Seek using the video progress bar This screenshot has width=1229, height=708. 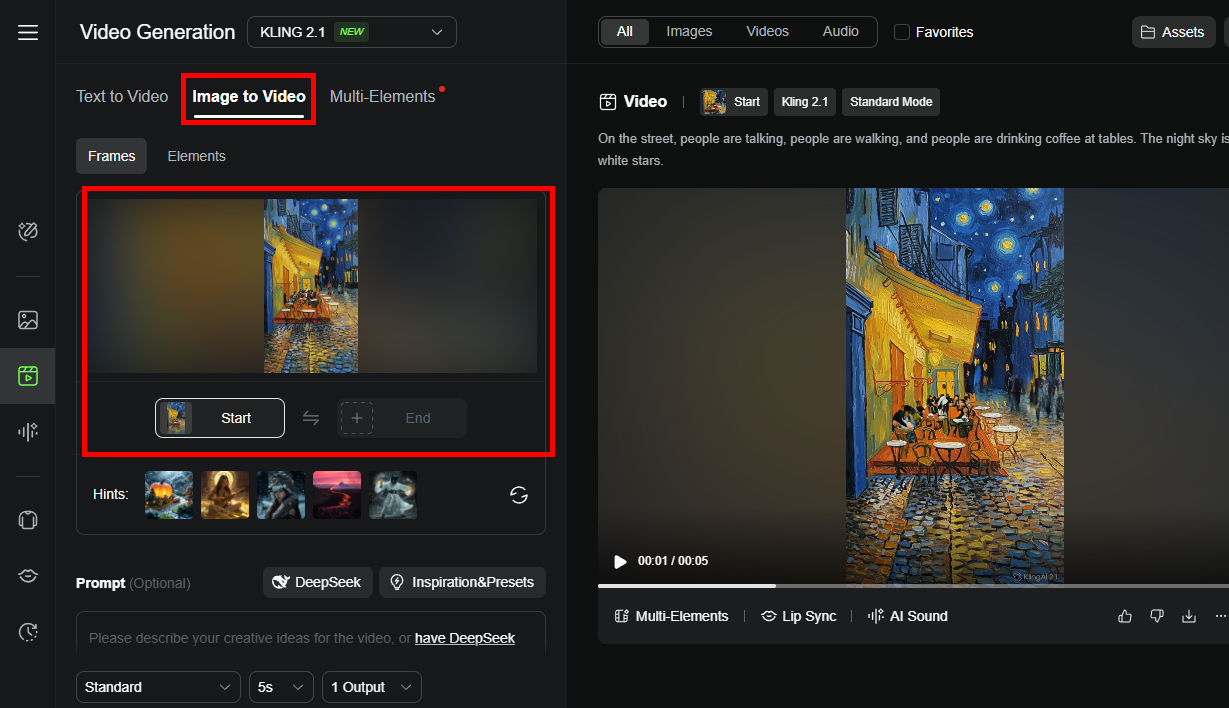pyautogui.click(x=913, y=586)
